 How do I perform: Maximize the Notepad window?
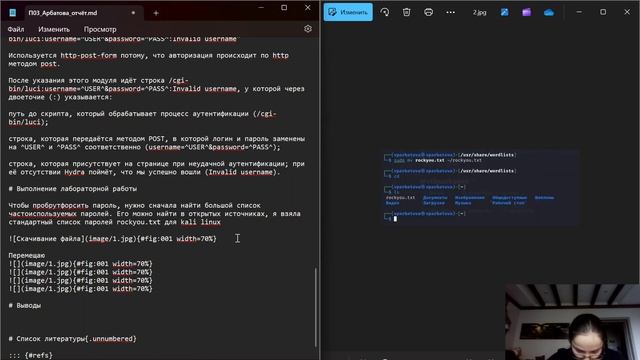(284, 8)
